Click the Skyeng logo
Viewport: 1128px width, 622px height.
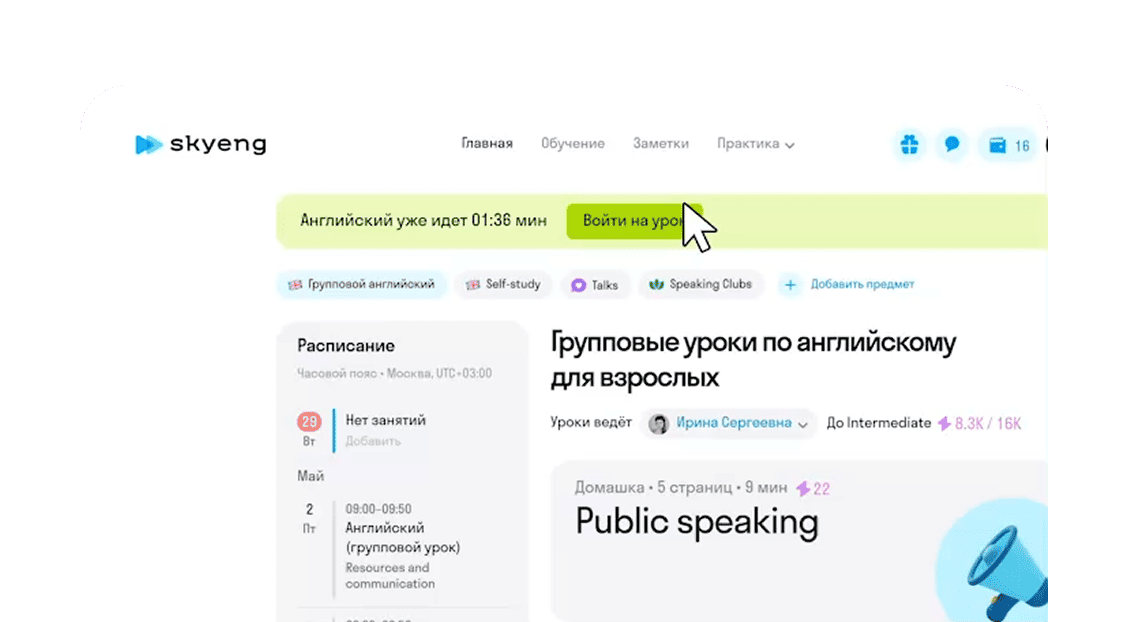(200, 144)
